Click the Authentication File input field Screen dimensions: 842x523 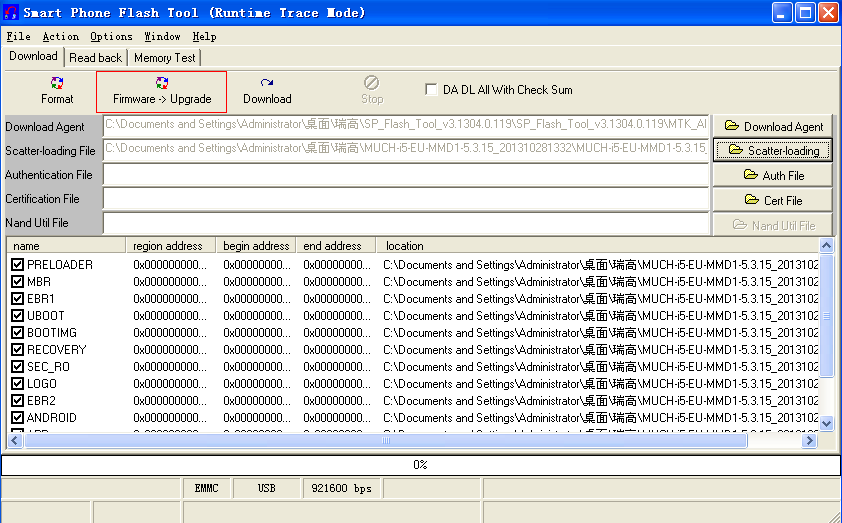406,175
